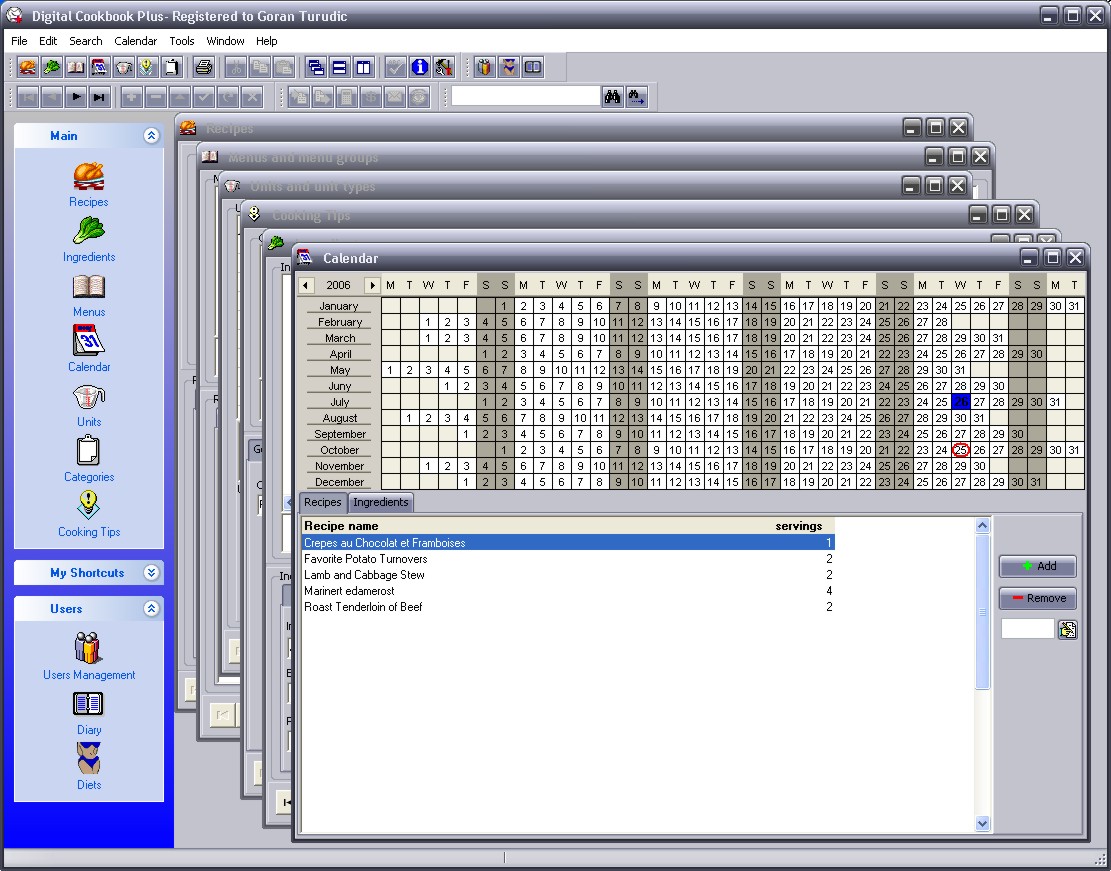Image resolution: width=1111 pixels, height=871 pixels.
Task: Select Roast Tenderloin of Beef recipe
Action: click(568, 607)
